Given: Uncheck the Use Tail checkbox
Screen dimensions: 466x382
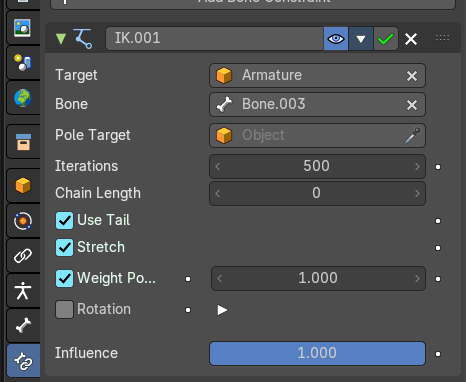Looking at the screenshot, I should pos(64,221).
